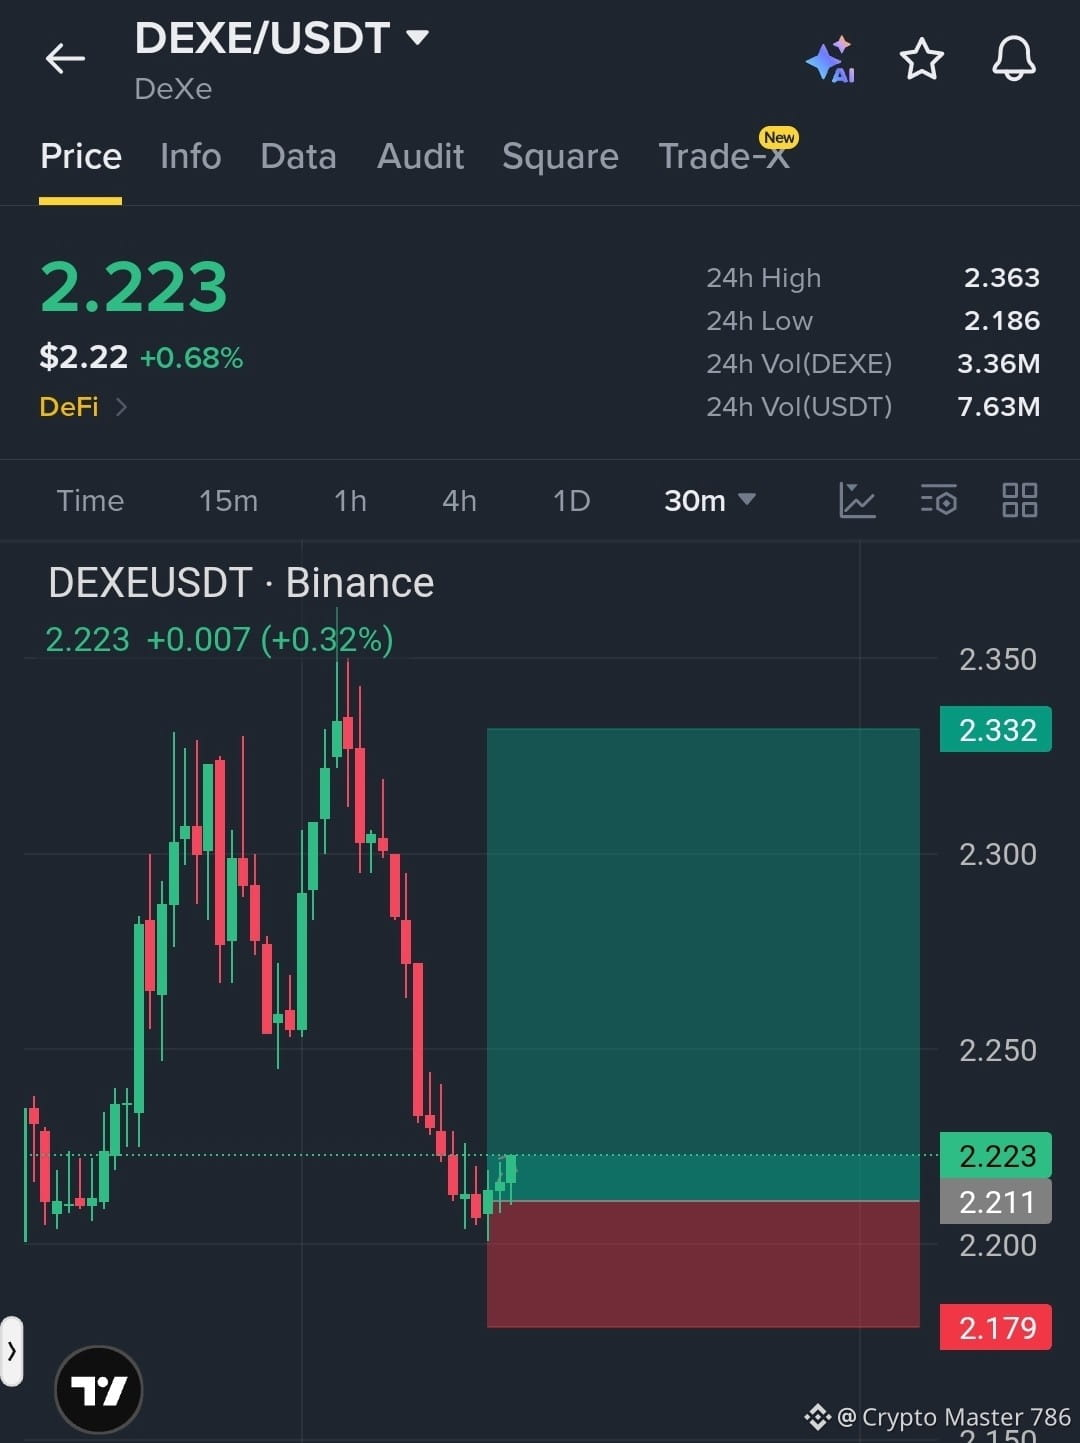Select the green profit zone of position
Screen dimensions: 1080x1443
[703, 964]
